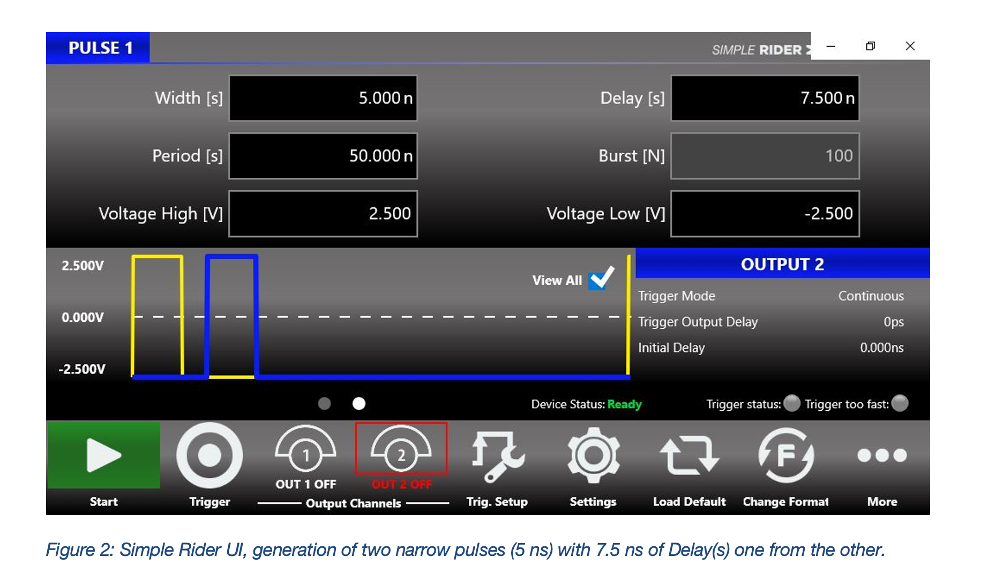Click the Trigger Output Delay value 0ps

(893, 322)
